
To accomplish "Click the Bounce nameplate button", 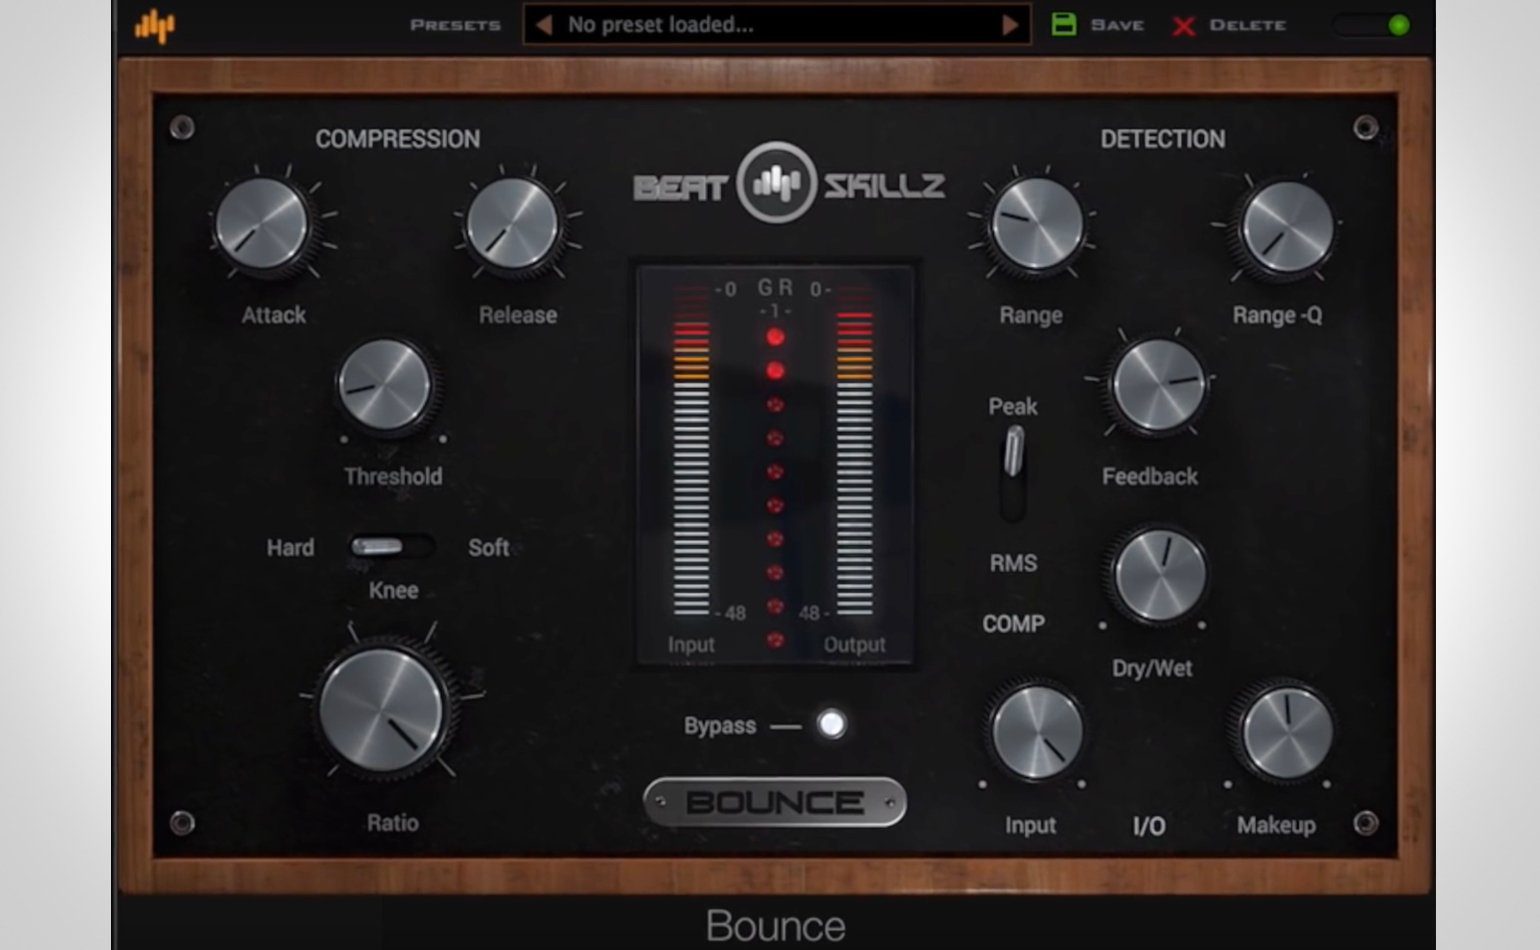I will click(775, 802).
